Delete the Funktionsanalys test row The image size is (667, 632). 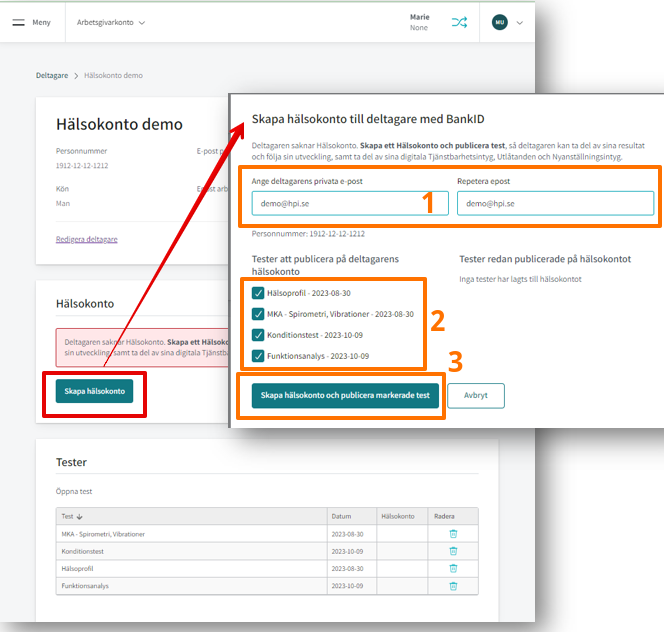click(x=453, y=586)
